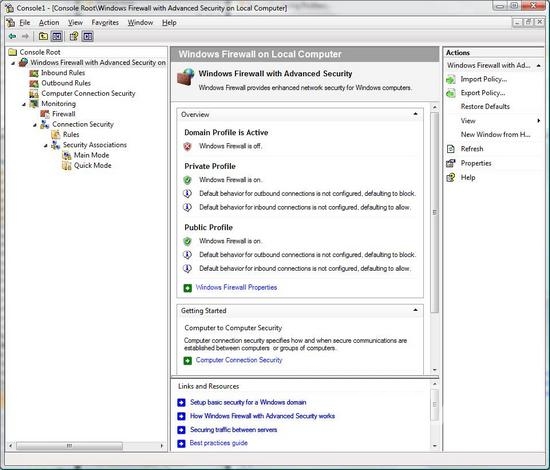Open Setup basic security for a Windows domain
The image size is (550, 470).
248,402
